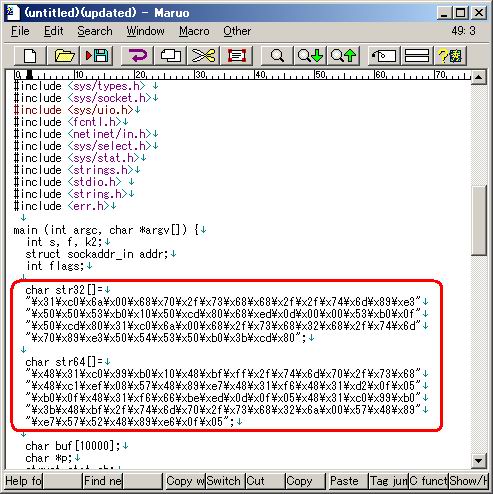
Task: Click the purple Undo arrow icon
Action: [137, 56]
